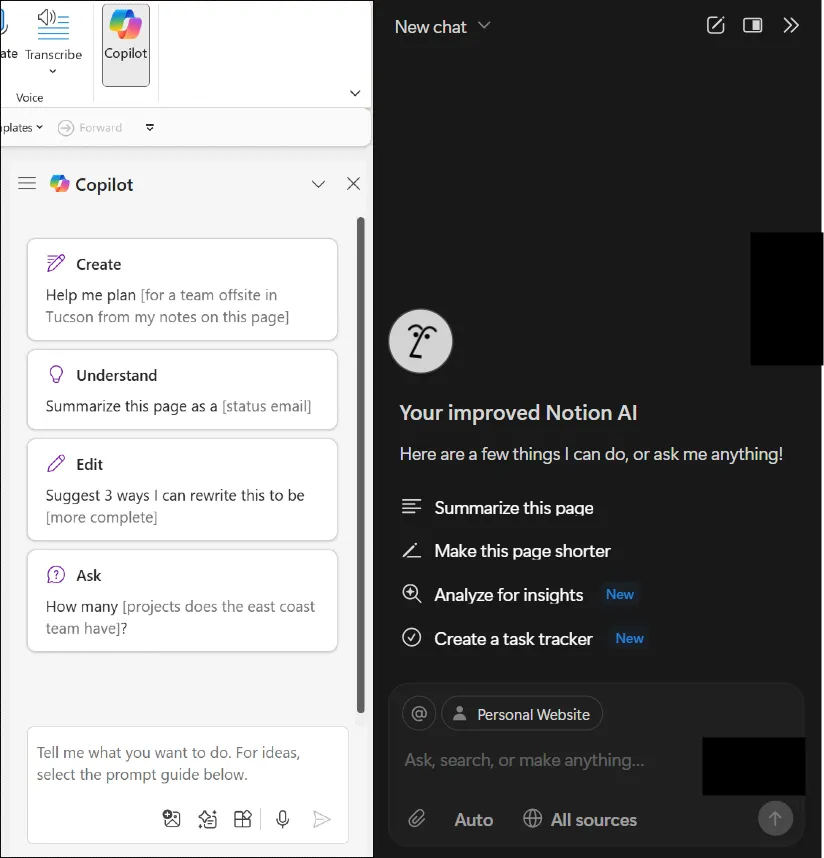Close the Copilot pane
Screen dimensions: 824x858
(353, 183)
